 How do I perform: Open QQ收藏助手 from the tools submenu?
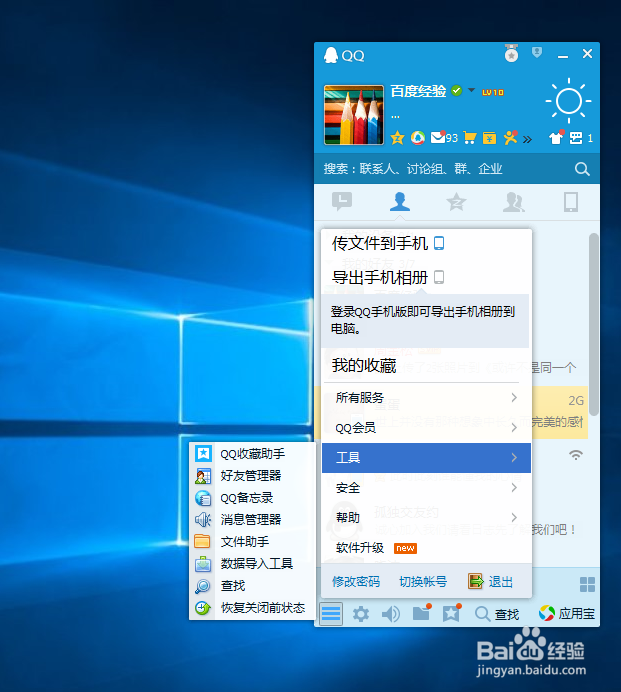252,454
